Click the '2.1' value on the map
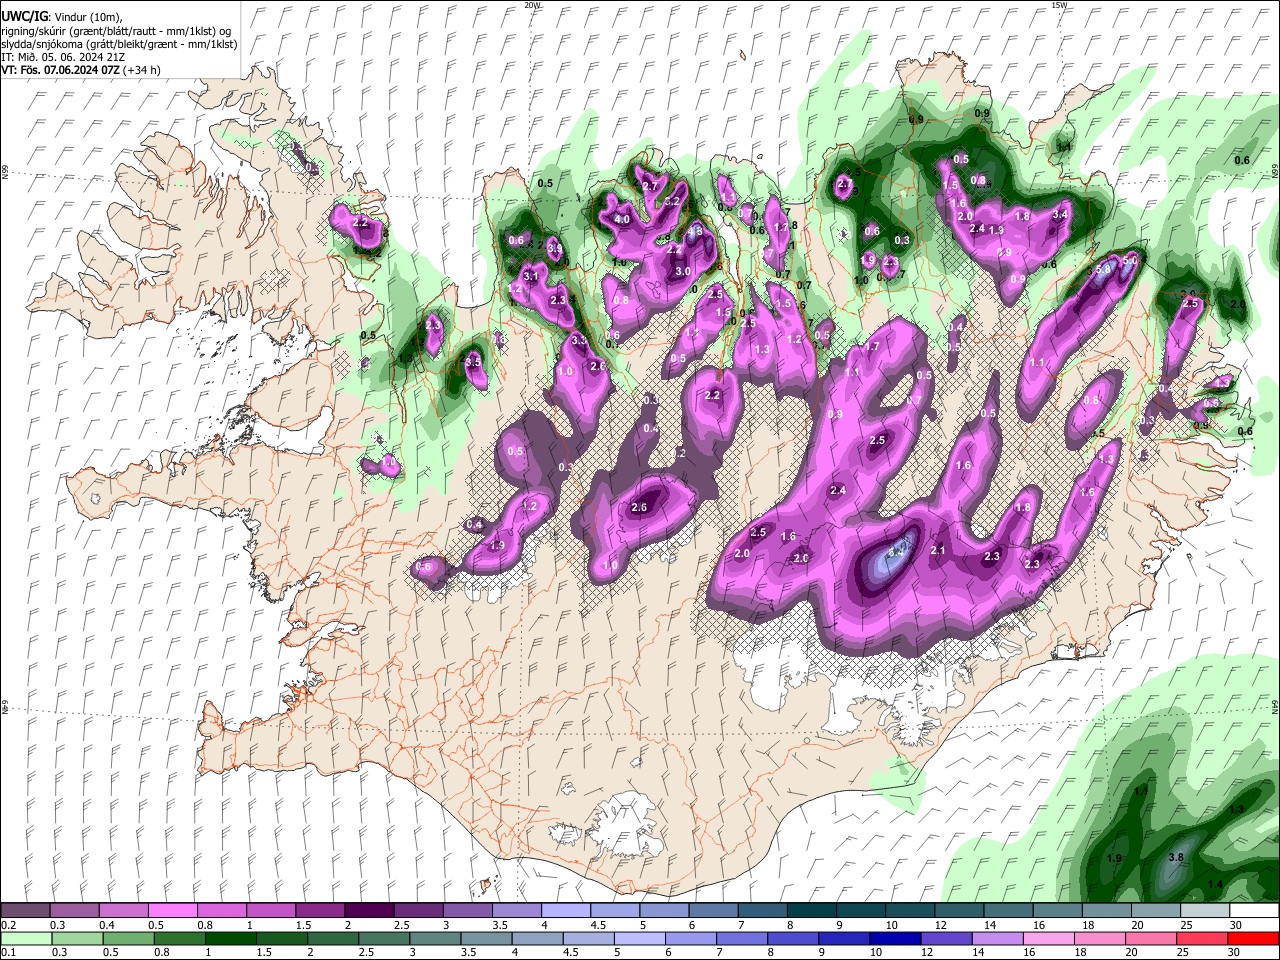The width and height of the screenshot is (1280, 960). pos(938,552)
